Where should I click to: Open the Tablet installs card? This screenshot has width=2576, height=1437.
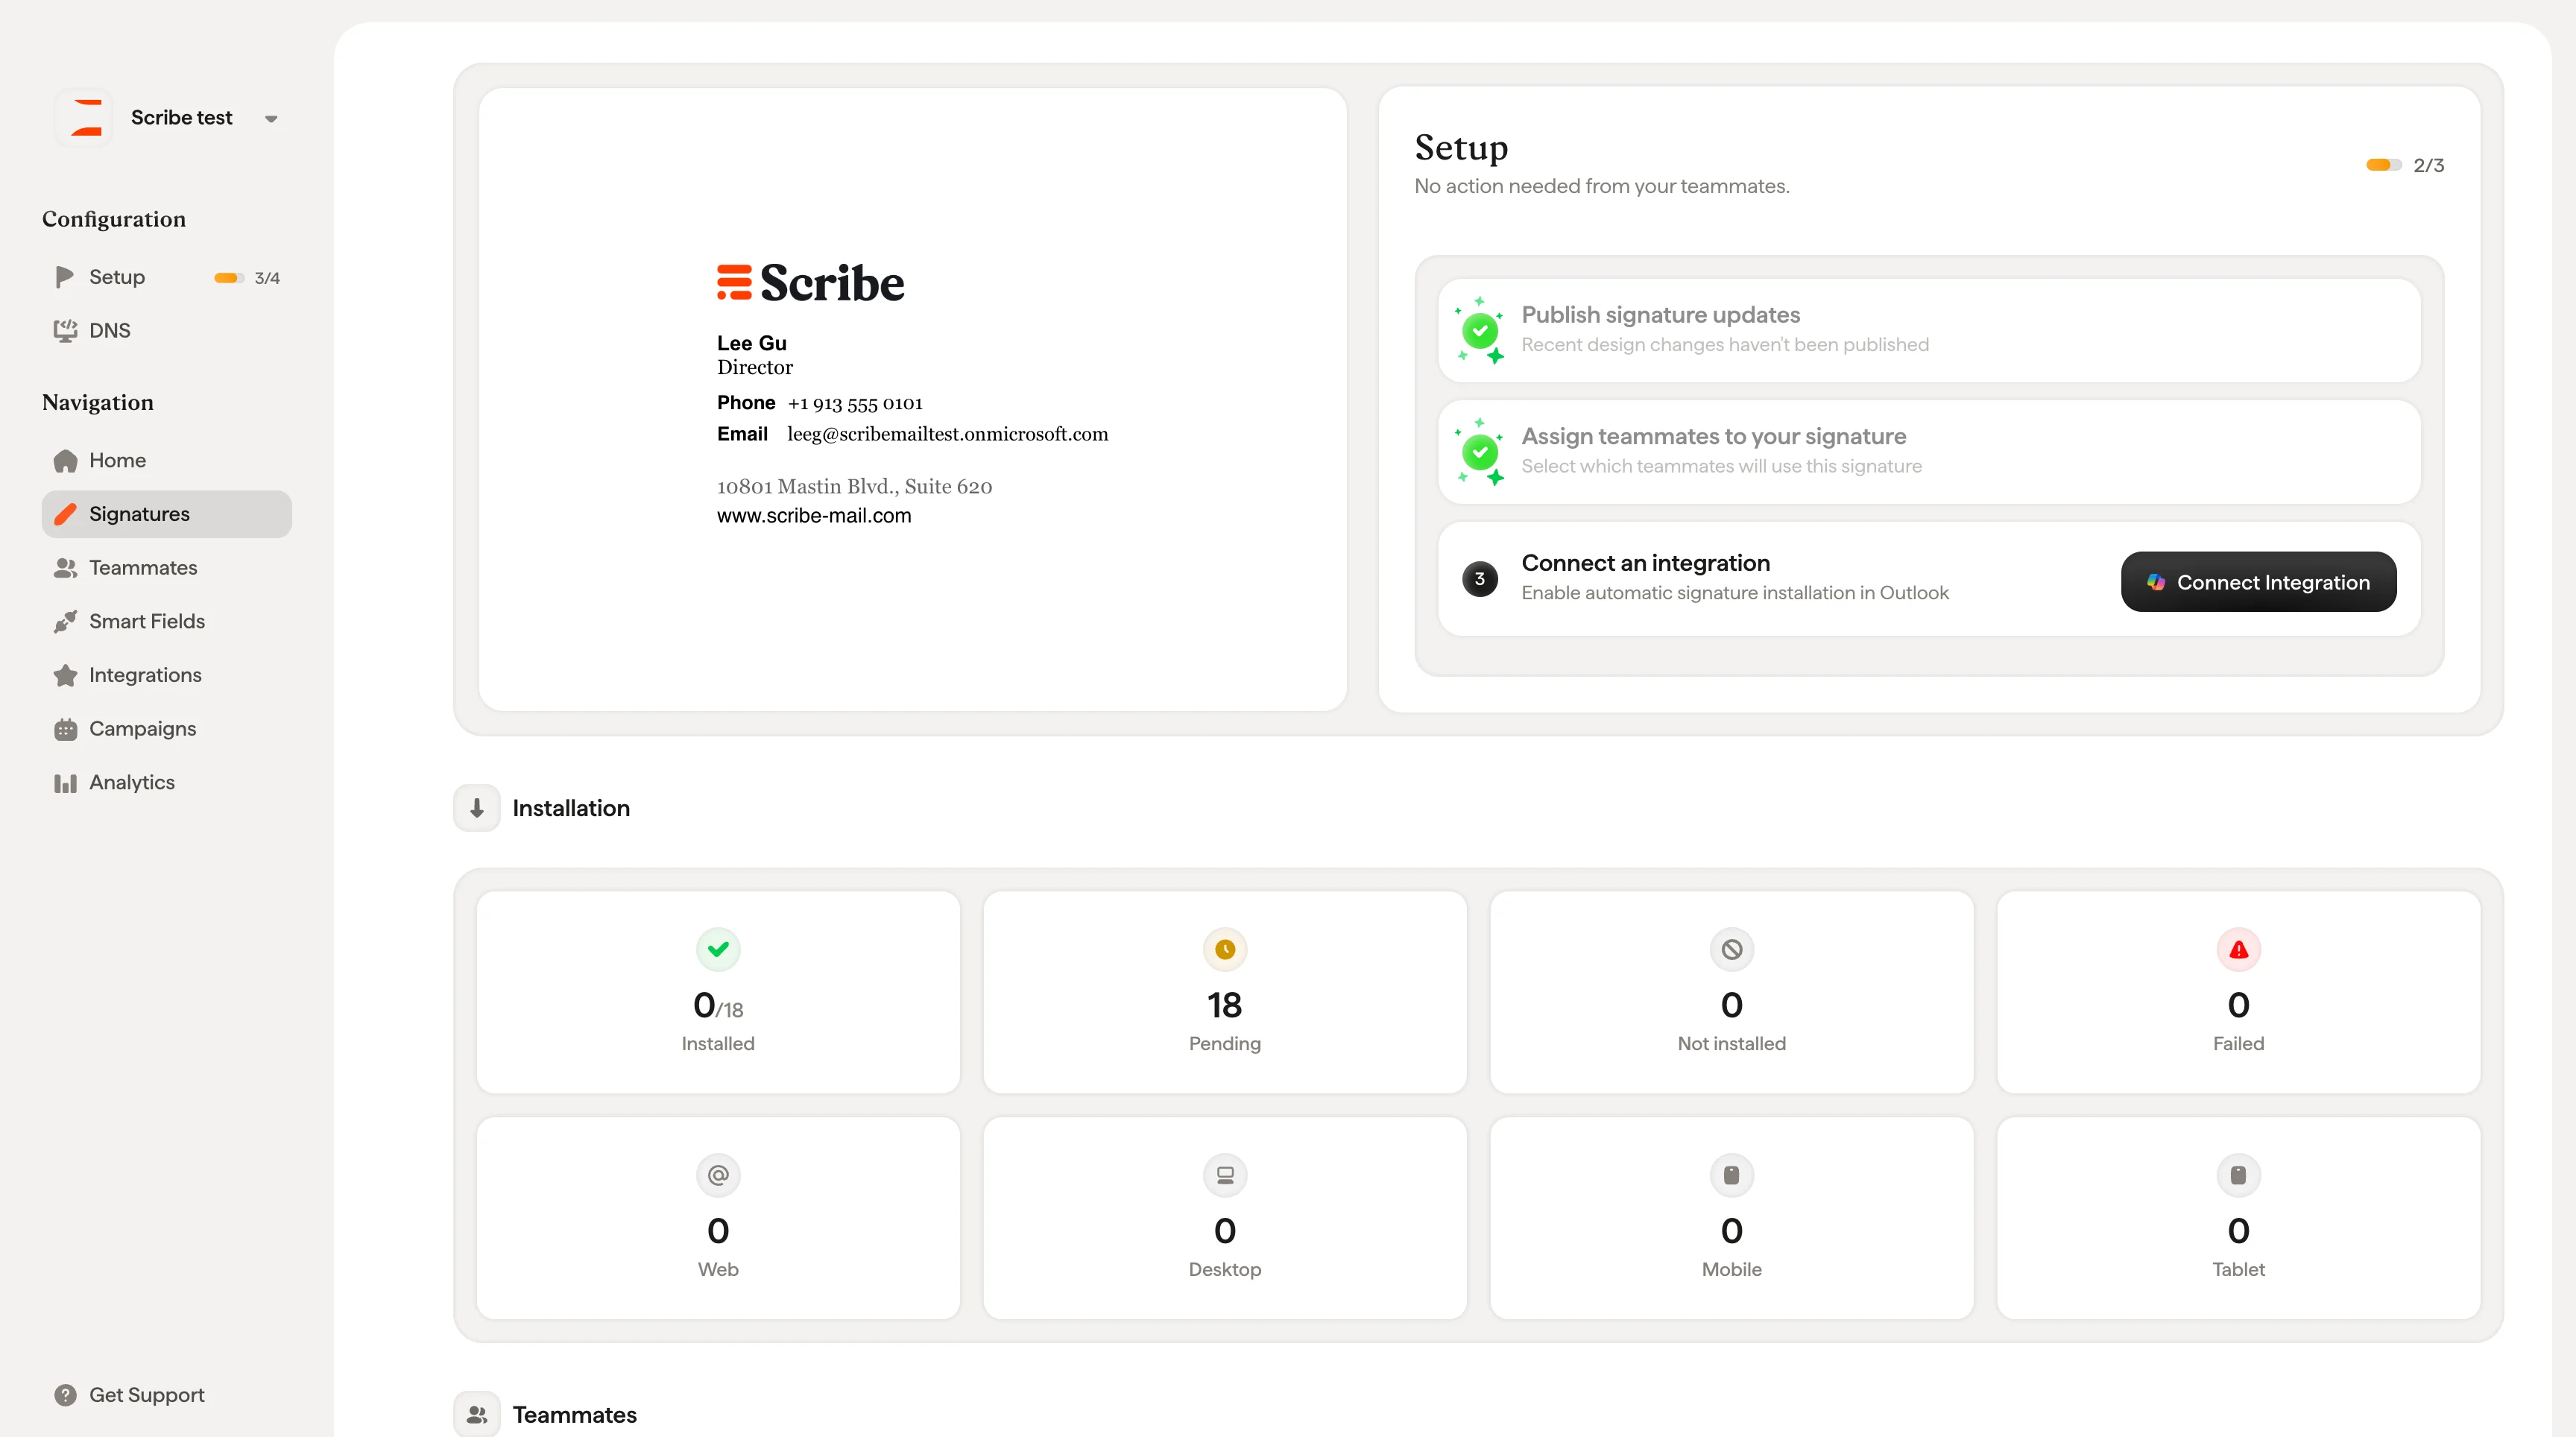(x=2238, y=1218)
